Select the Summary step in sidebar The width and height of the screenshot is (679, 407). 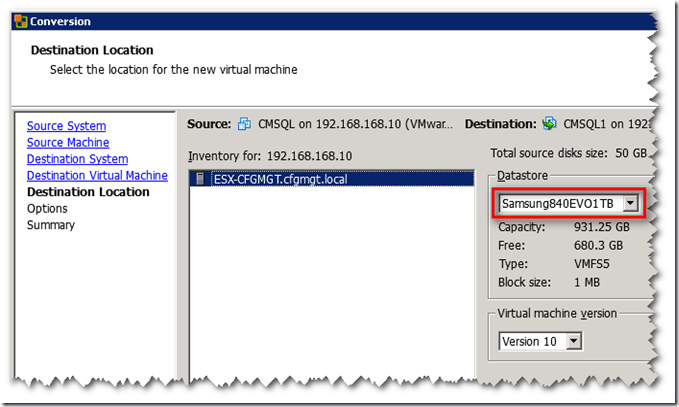[x=50, y=225]
